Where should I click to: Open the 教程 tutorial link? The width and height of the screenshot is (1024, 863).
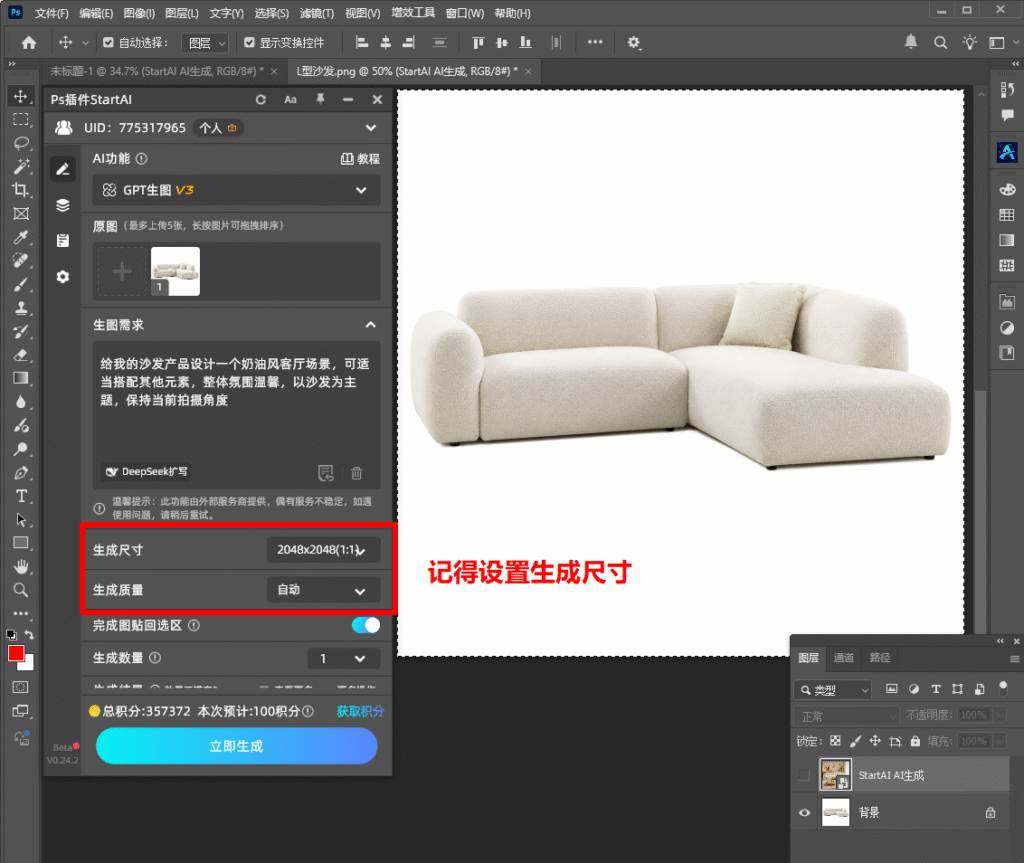tap(360, 159)
